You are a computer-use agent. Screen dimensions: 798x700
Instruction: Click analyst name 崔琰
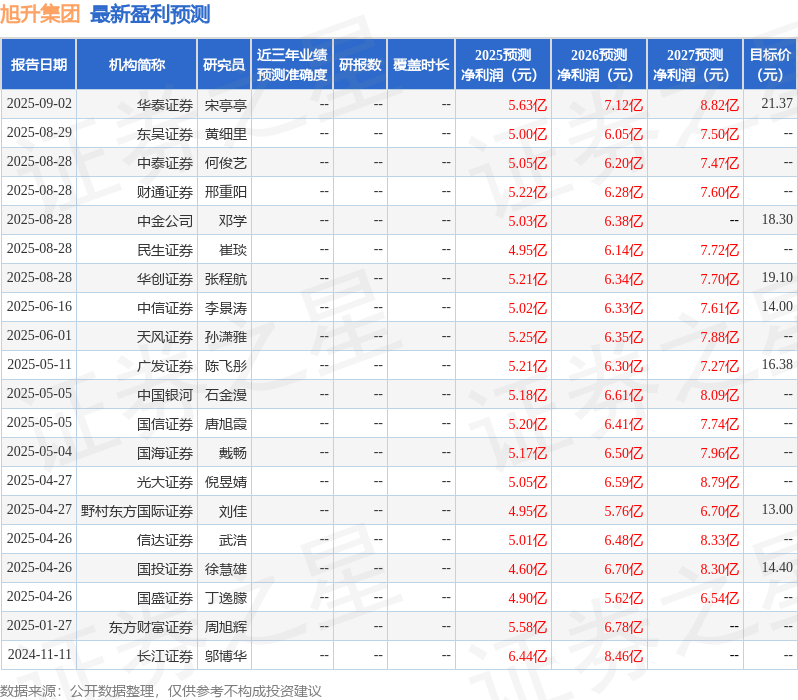233,250
